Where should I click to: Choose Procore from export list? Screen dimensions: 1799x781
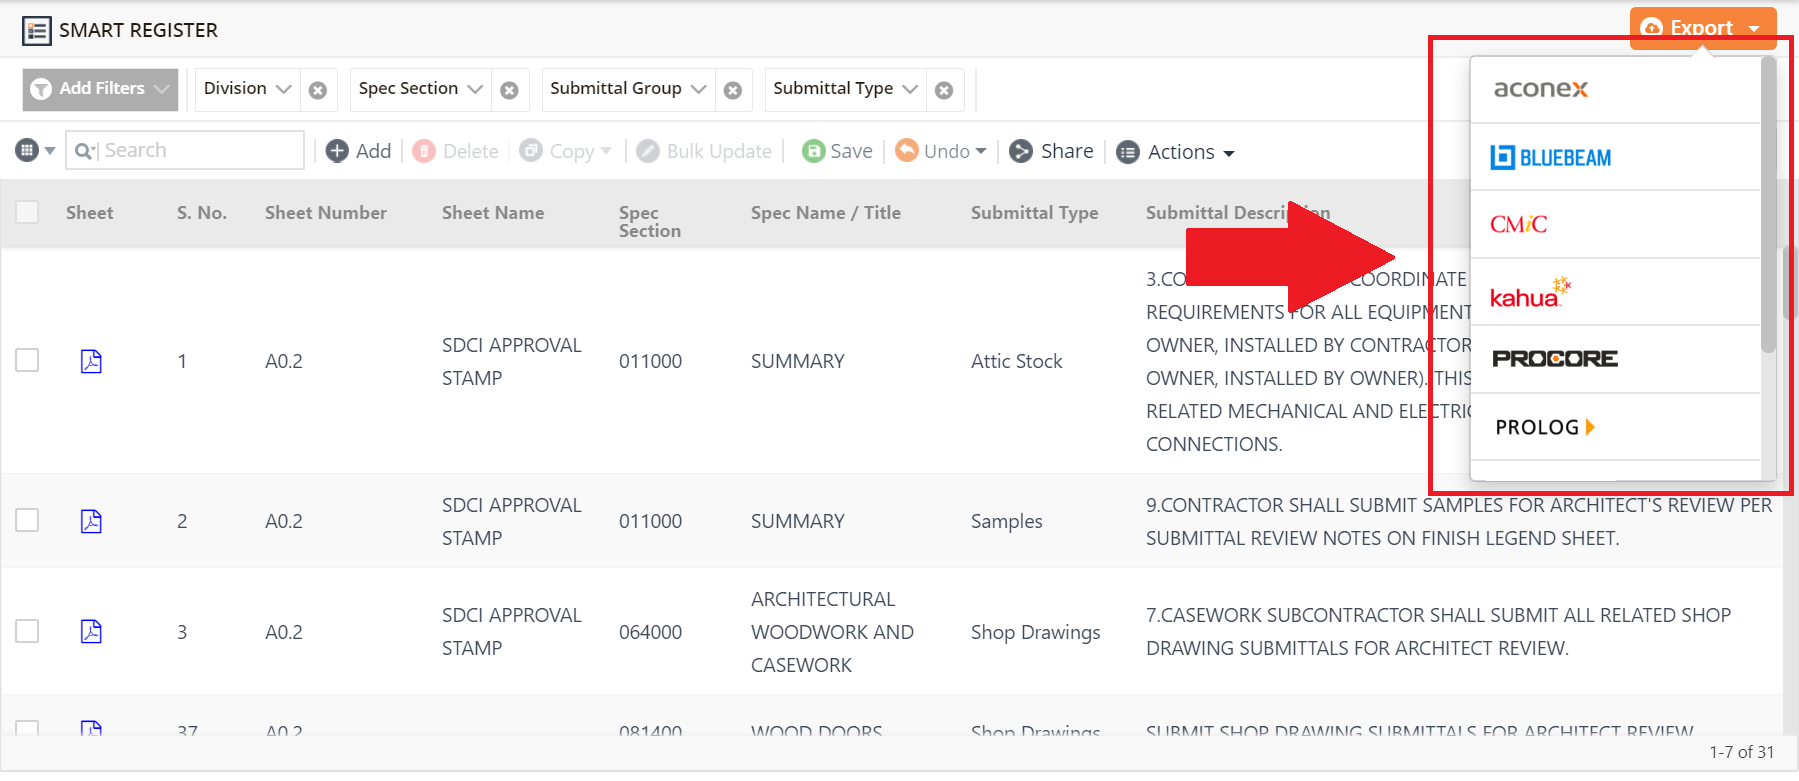coord(1615,359)
